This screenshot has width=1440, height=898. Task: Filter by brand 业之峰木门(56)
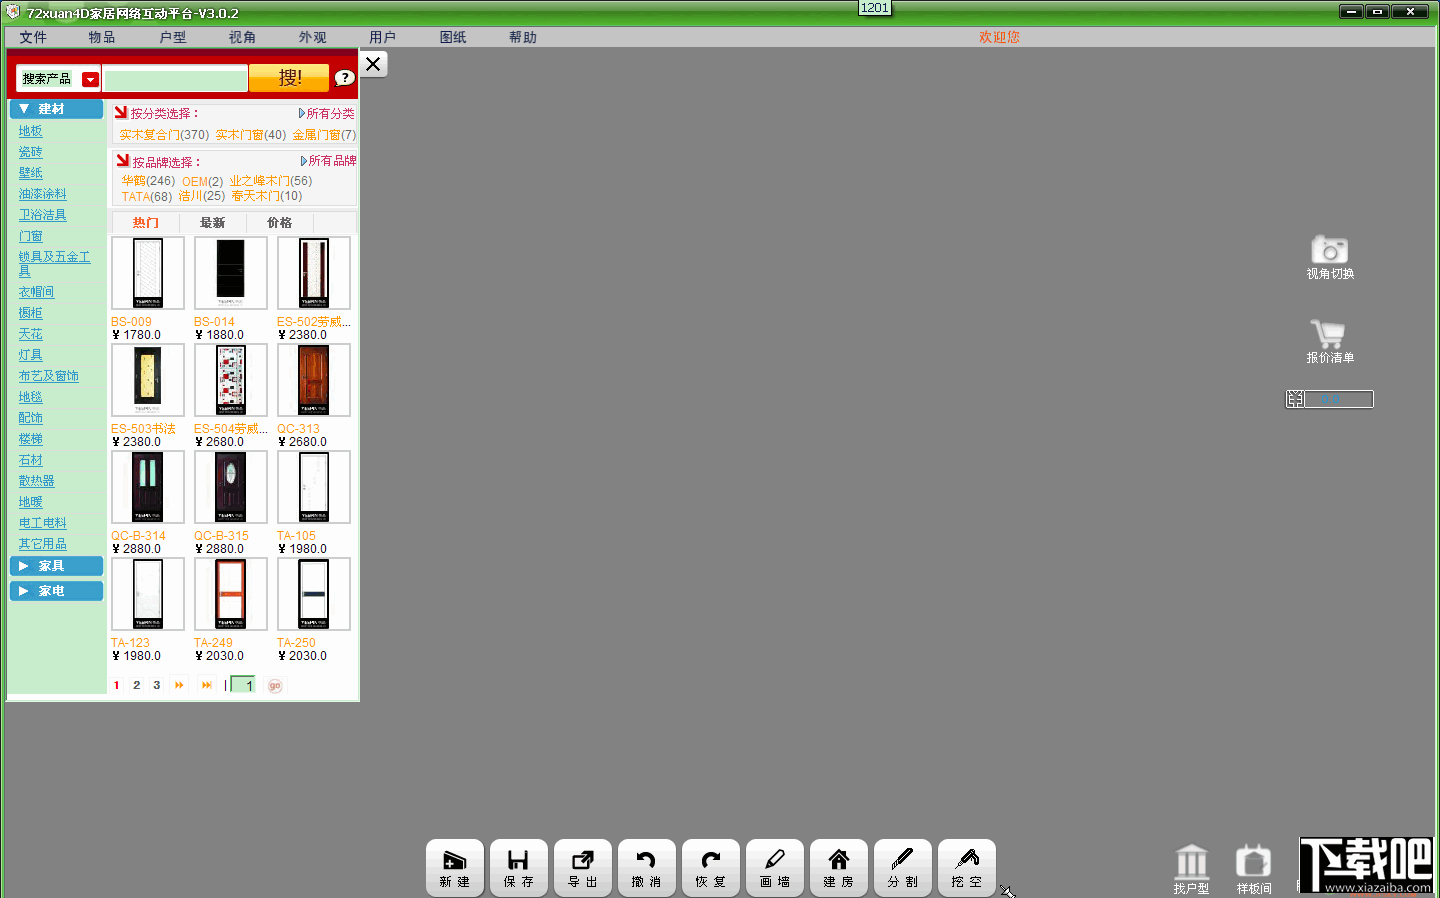pos(271,181)
